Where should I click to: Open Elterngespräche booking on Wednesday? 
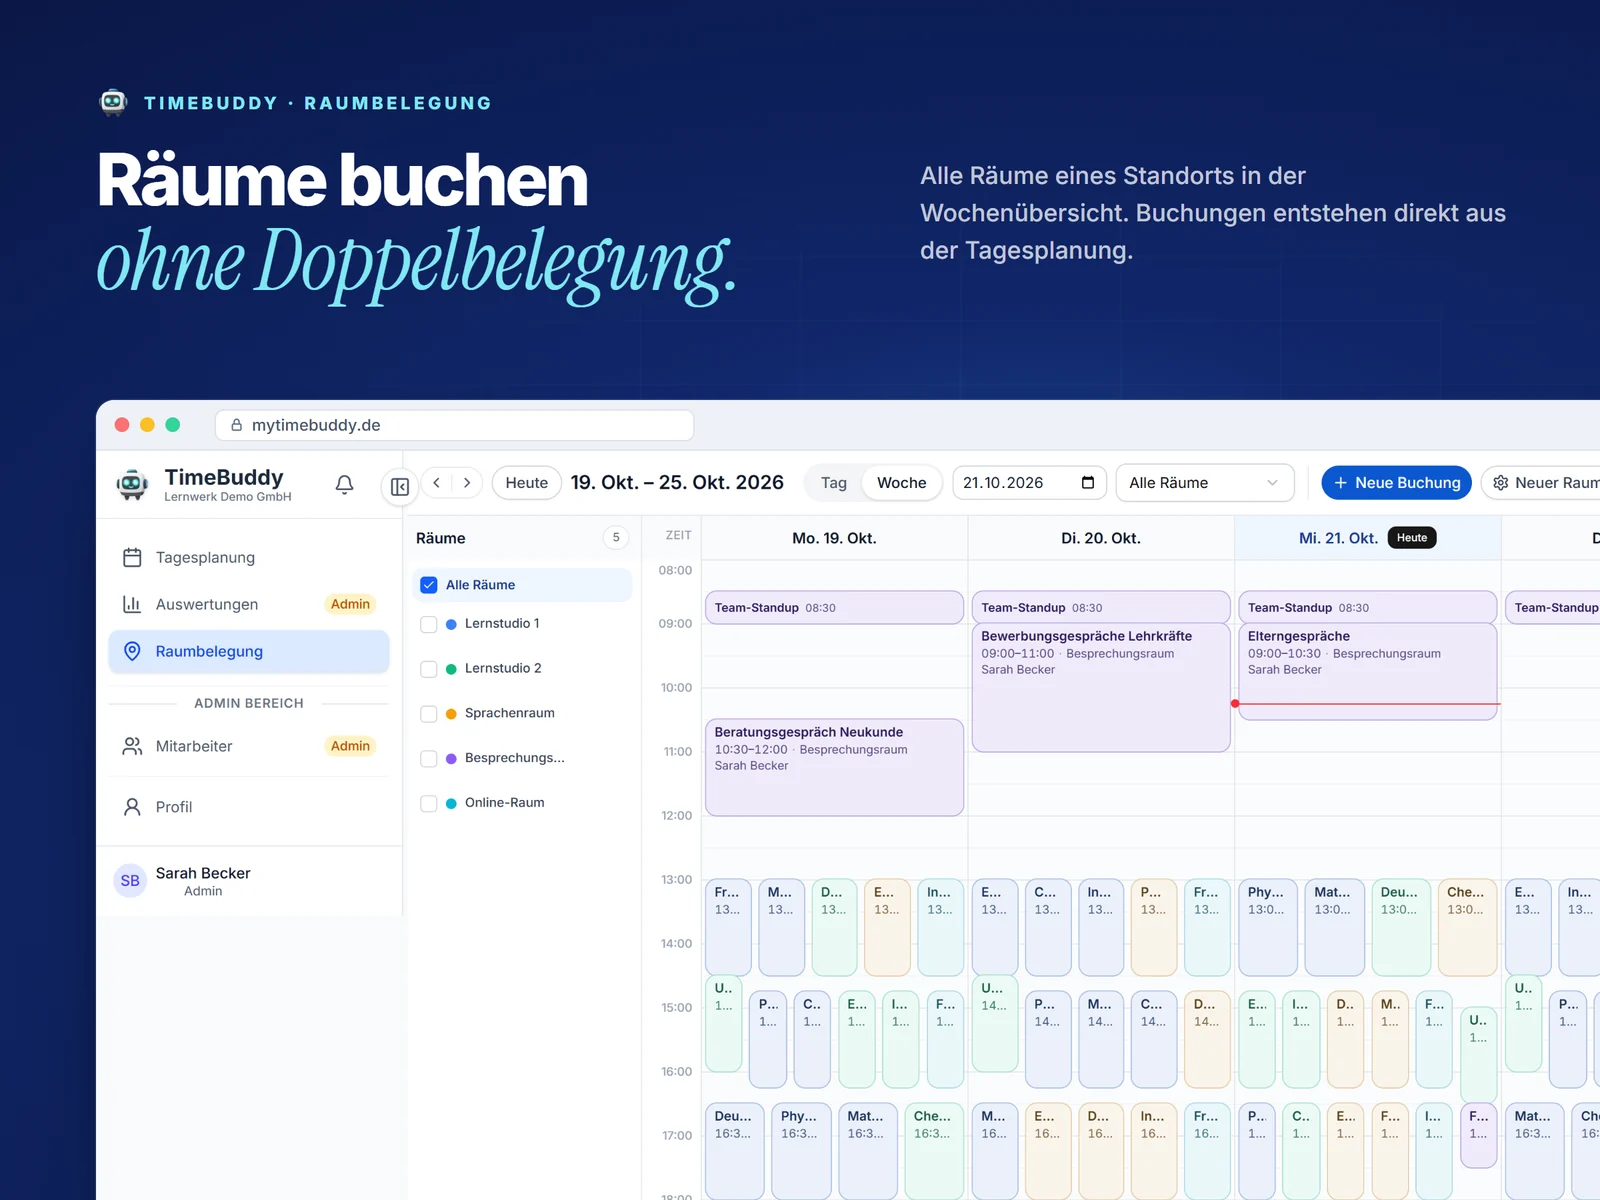click(x=1367, y=671)
